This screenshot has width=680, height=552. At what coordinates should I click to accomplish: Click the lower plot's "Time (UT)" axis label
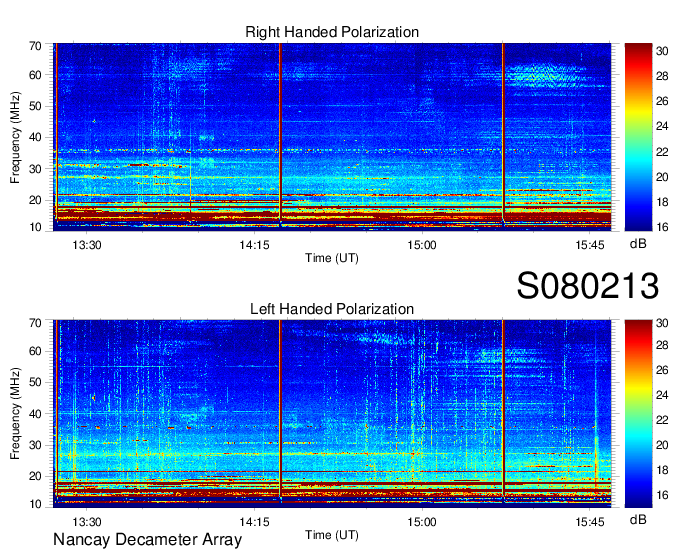pyautogui.click(x=332, y=535)
